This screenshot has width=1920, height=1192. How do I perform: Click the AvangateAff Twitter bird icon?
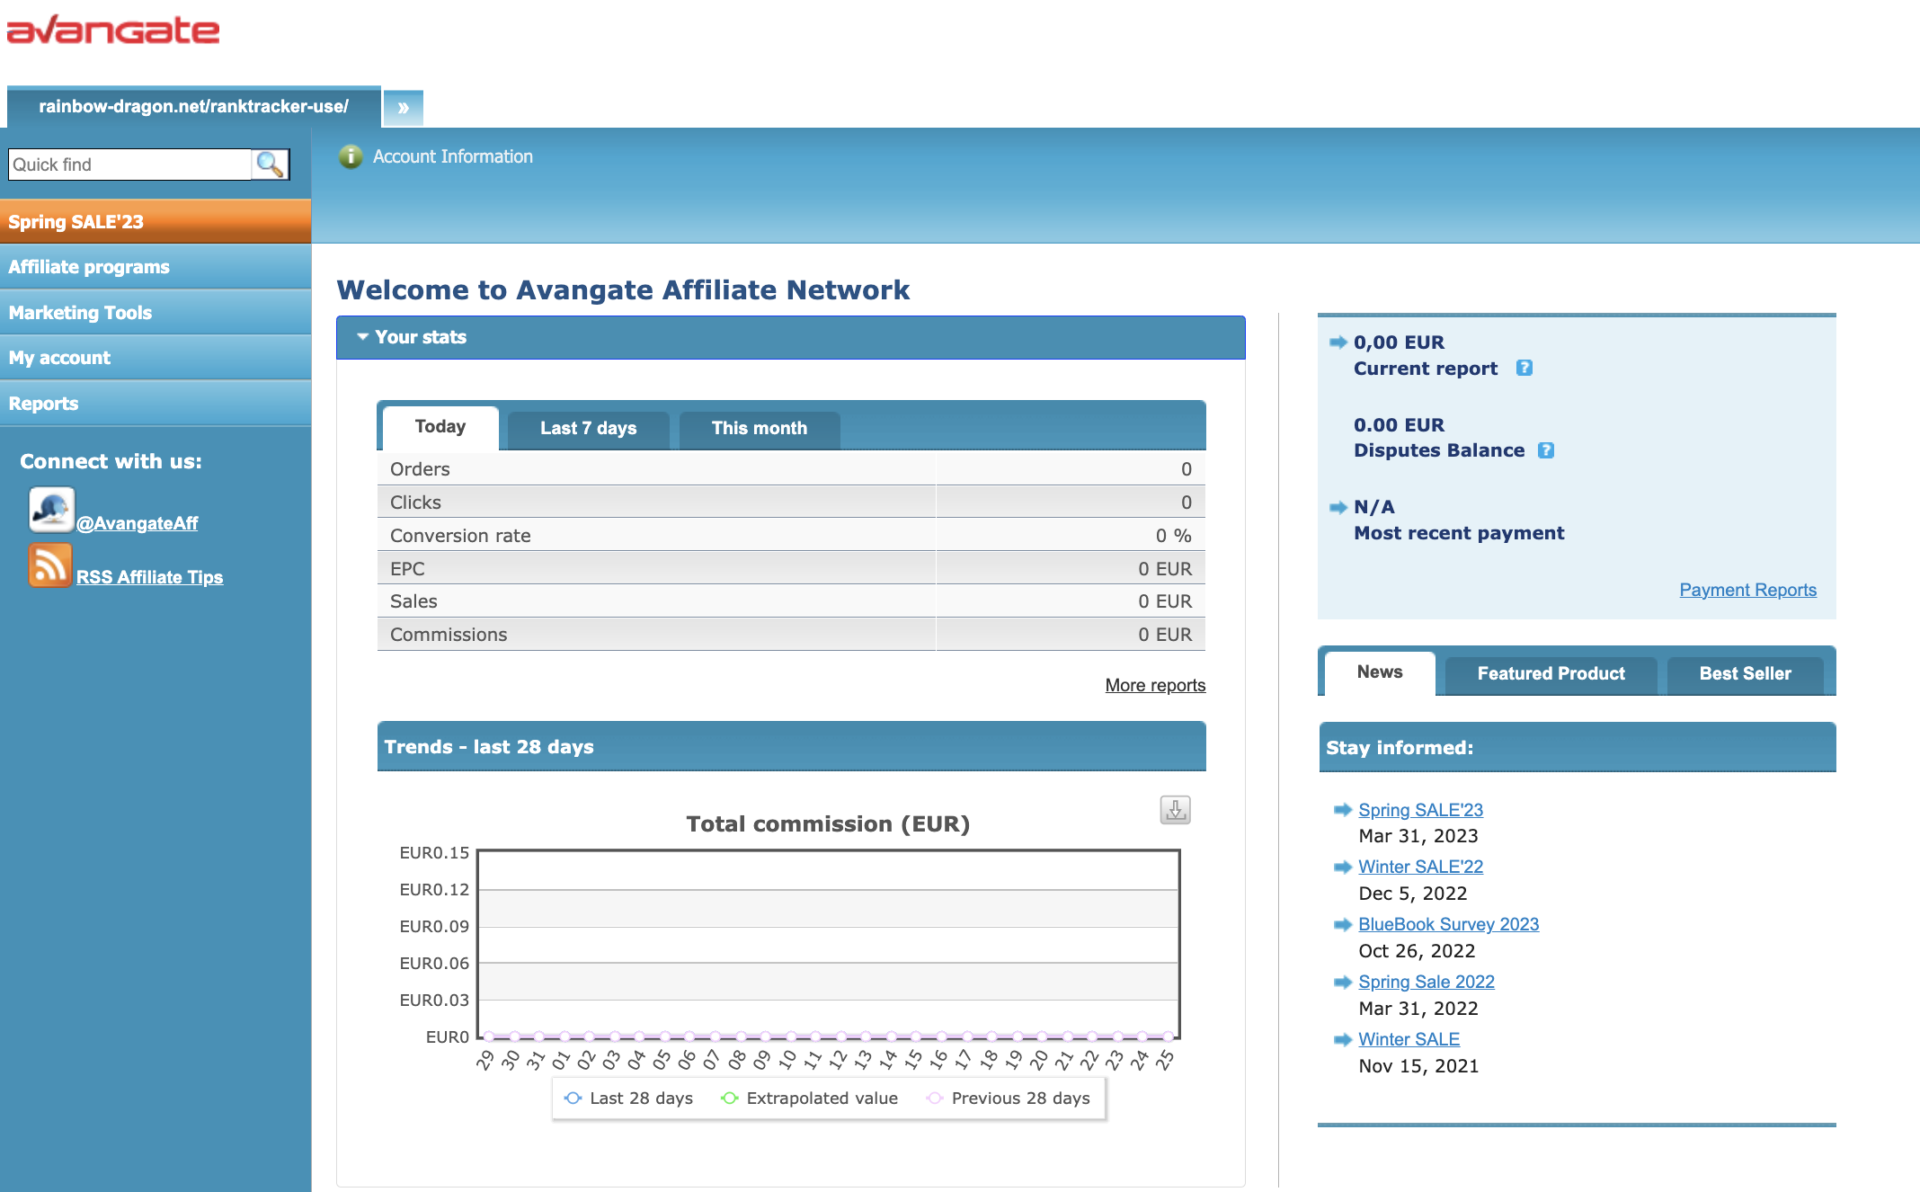click(x=50, y=510)
